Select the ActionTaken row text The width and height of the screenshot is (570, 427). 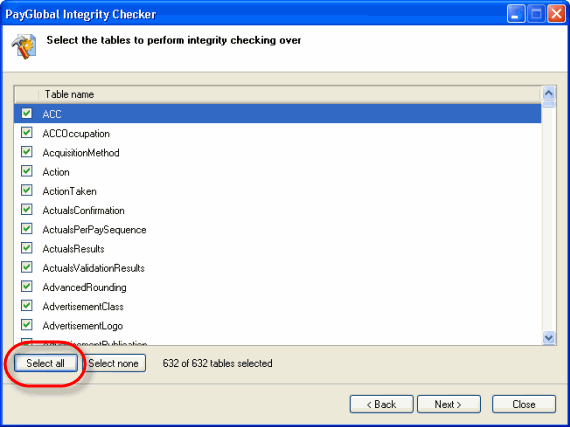click(69, 191)
